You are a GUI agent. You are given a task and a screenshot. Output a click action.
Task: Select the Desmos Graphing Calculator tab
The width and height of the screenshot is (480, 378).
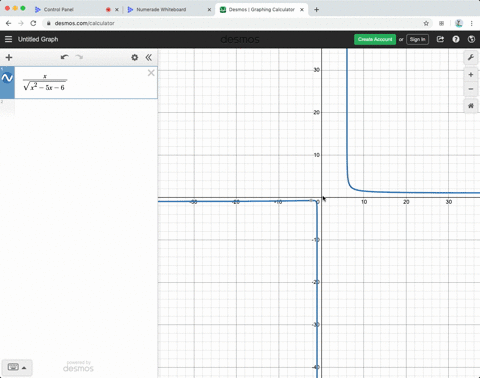(x=261, y=10)
